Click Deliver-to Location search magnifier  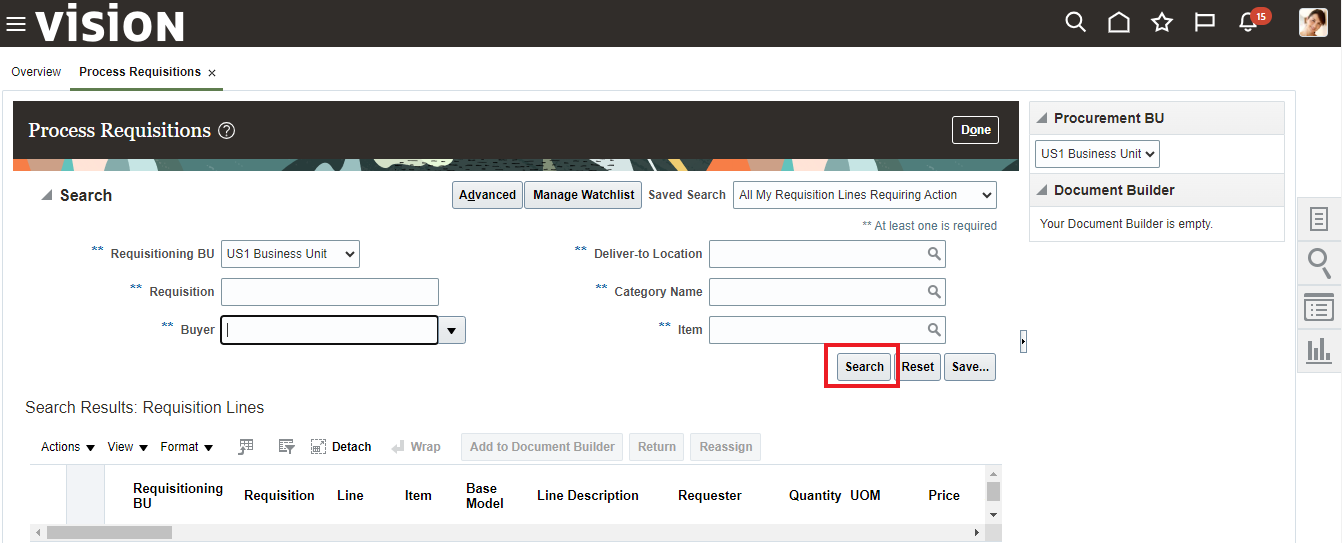coord(934,254)
